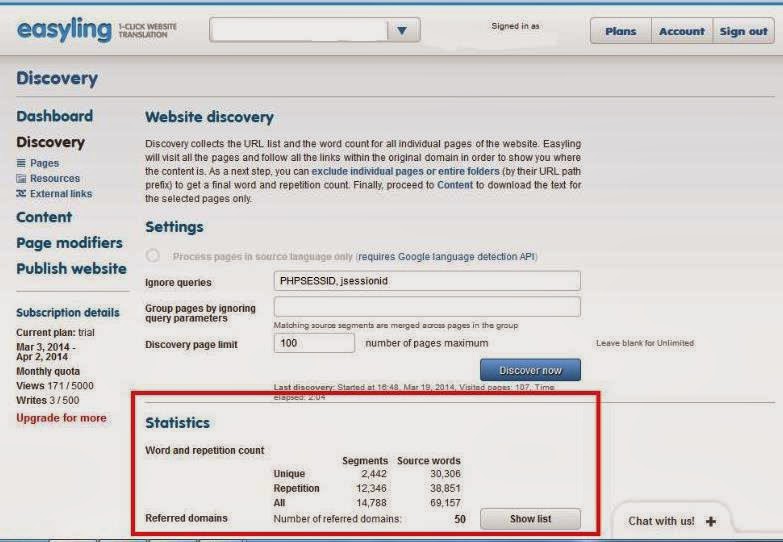Expand the Chat with us plus icon
The image size is (783, 542).
711,521
